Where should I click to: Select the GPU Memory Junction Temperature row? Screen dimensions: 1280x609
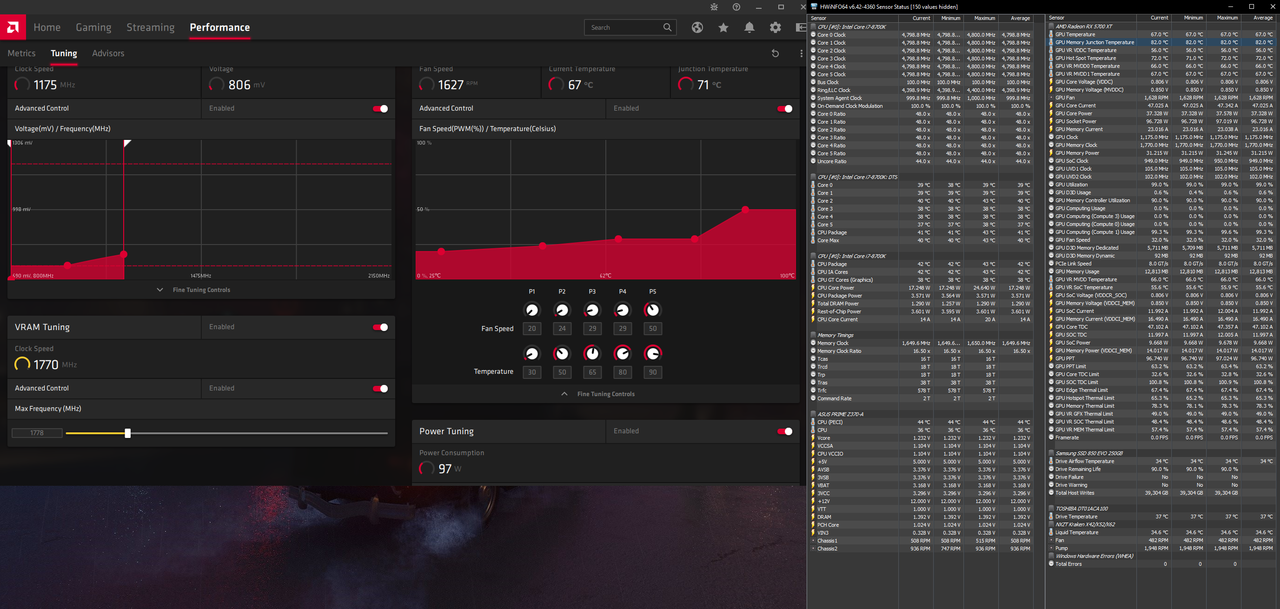1162,42
